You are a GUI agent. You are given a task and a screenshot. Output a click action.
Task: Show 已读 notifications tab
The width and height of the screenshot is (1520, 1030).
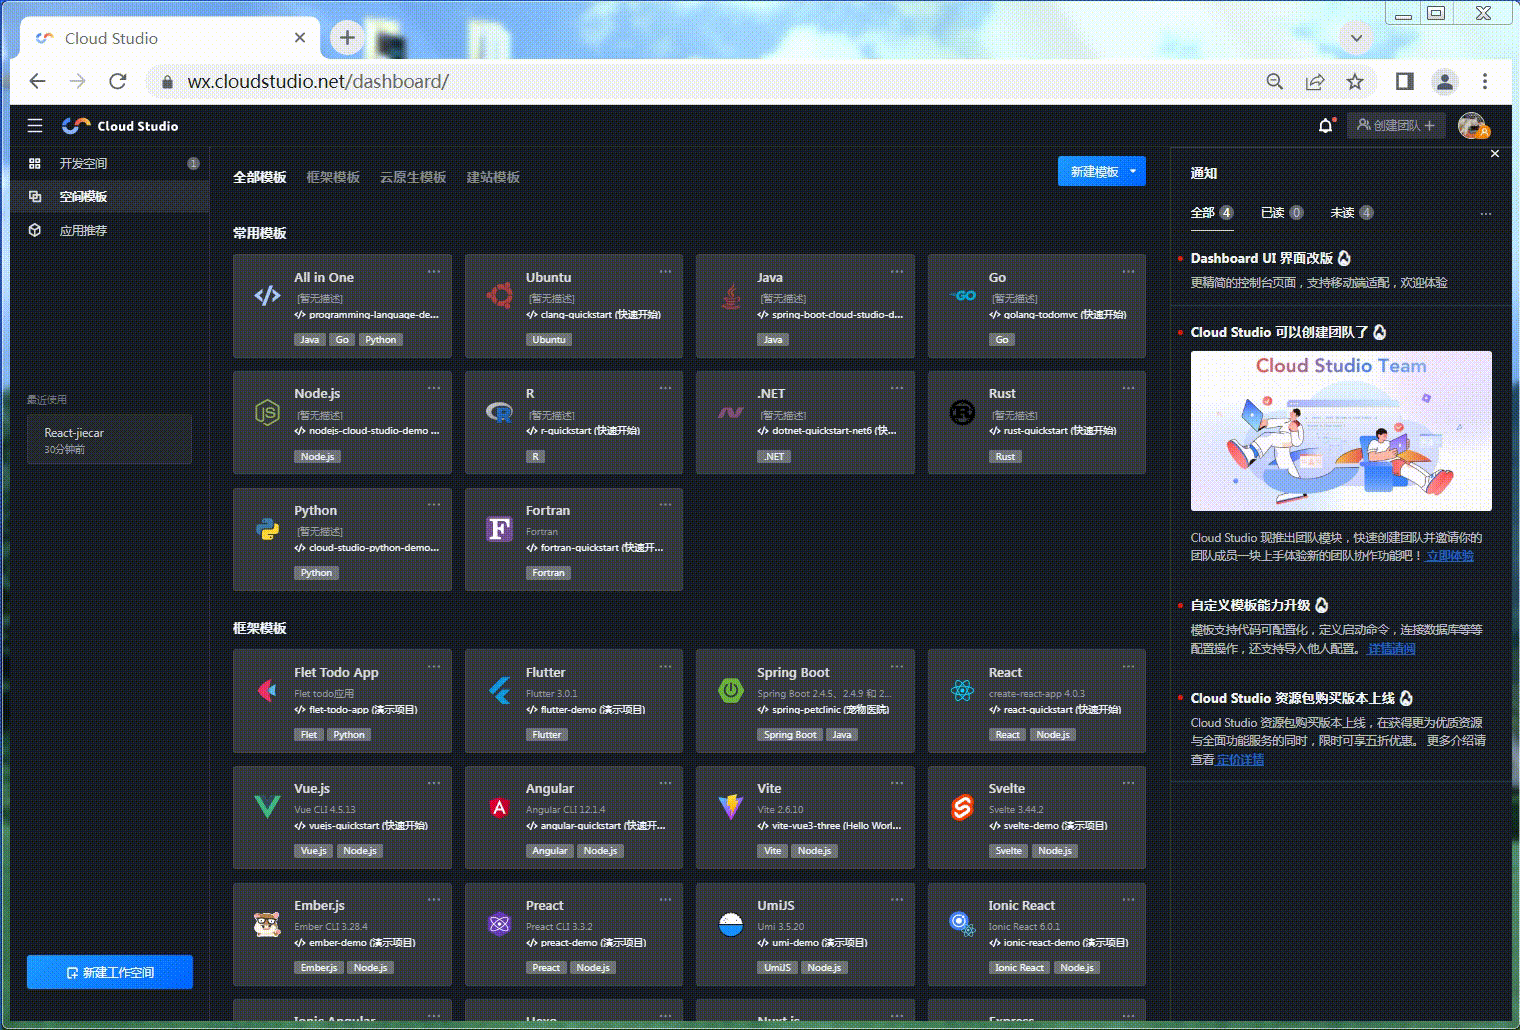point(1282,212)
